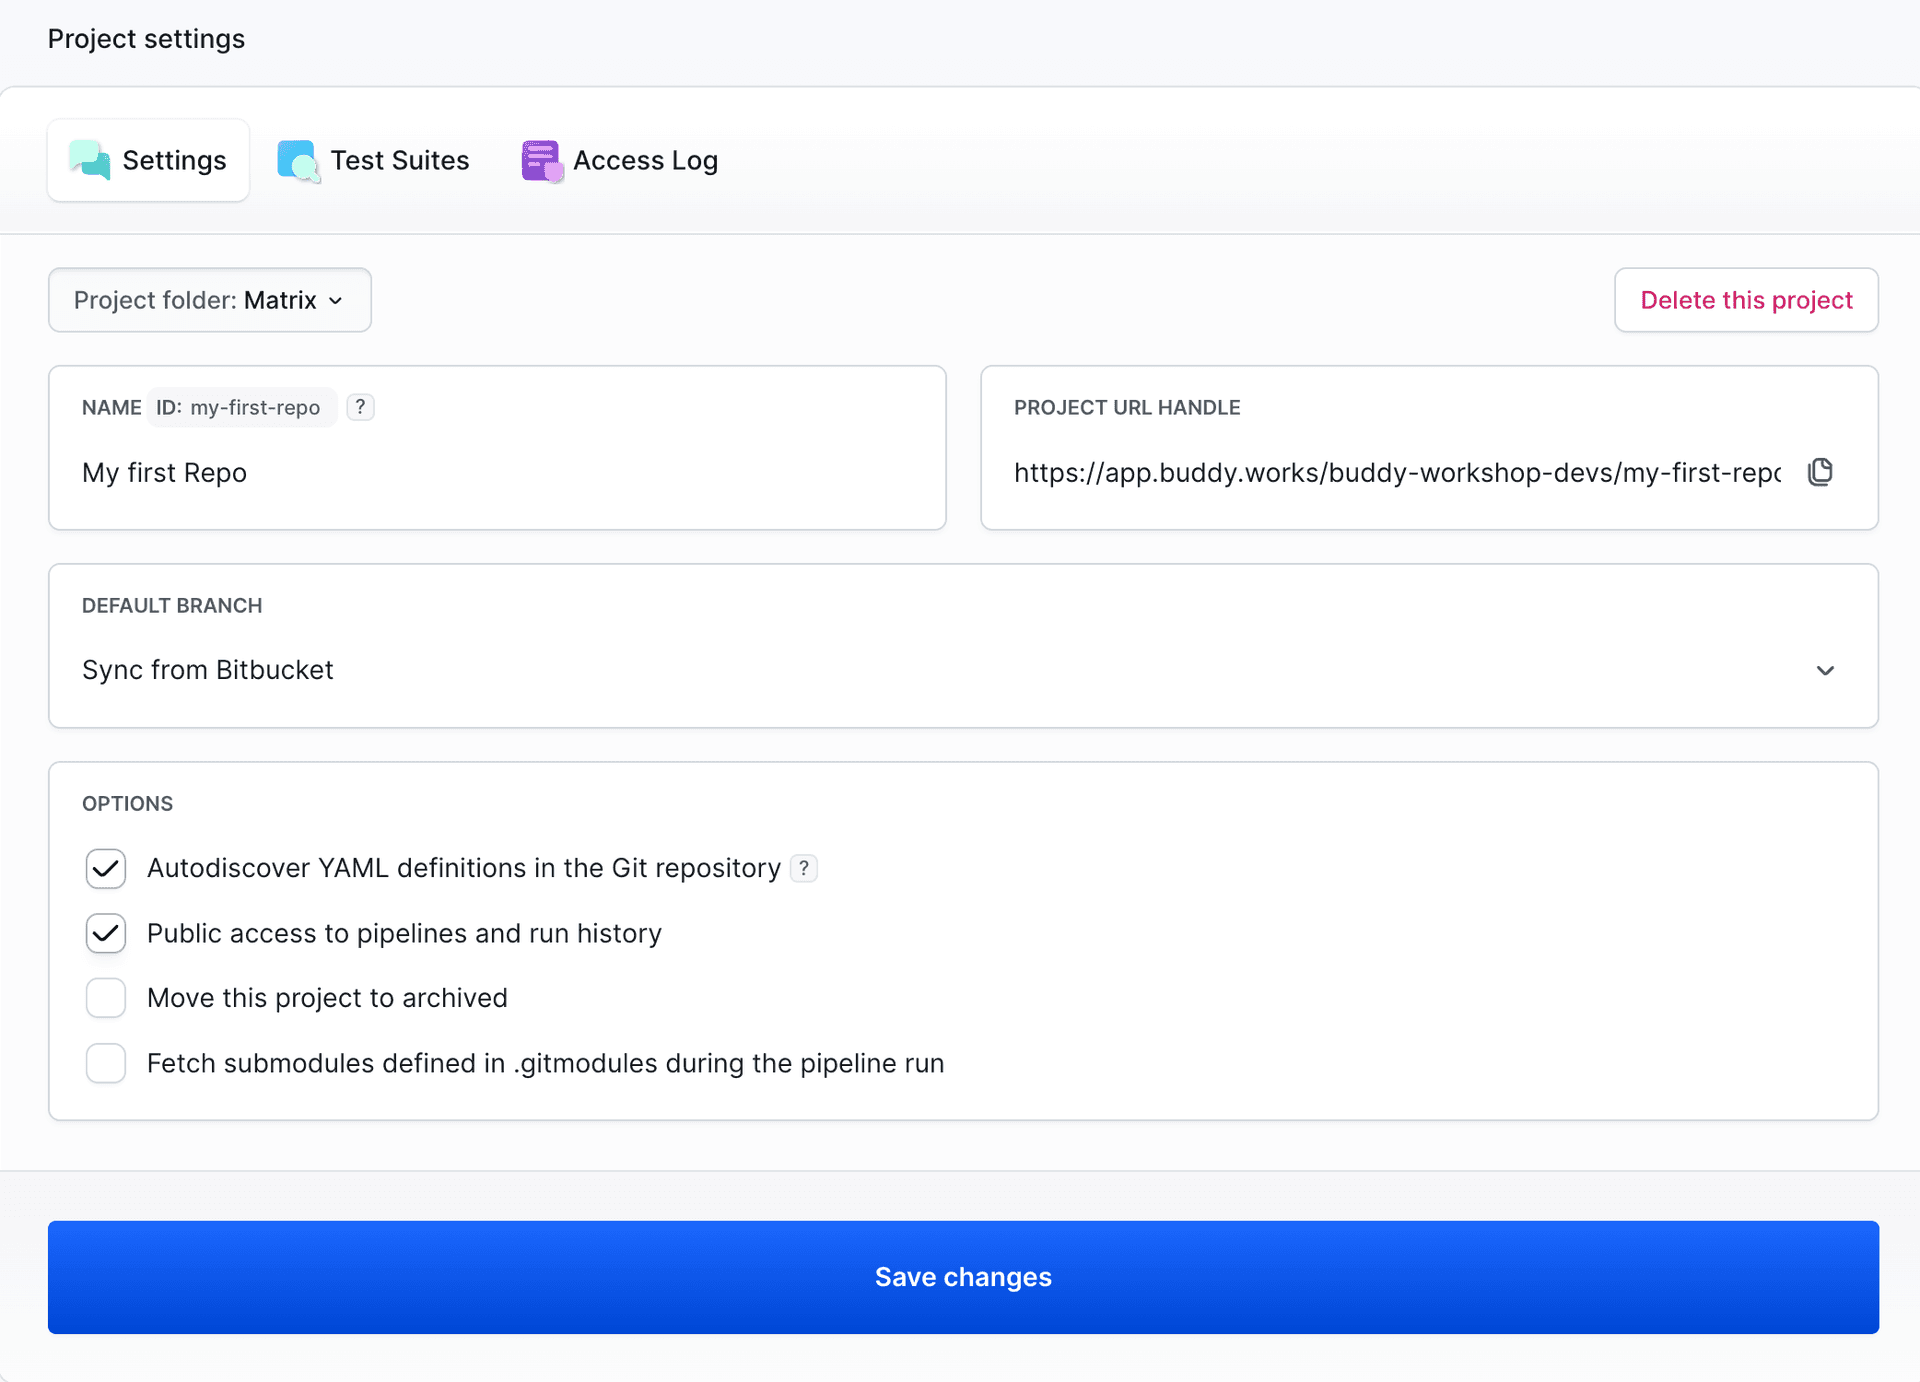Open help tooltip beside the project ID

[360, 407]
